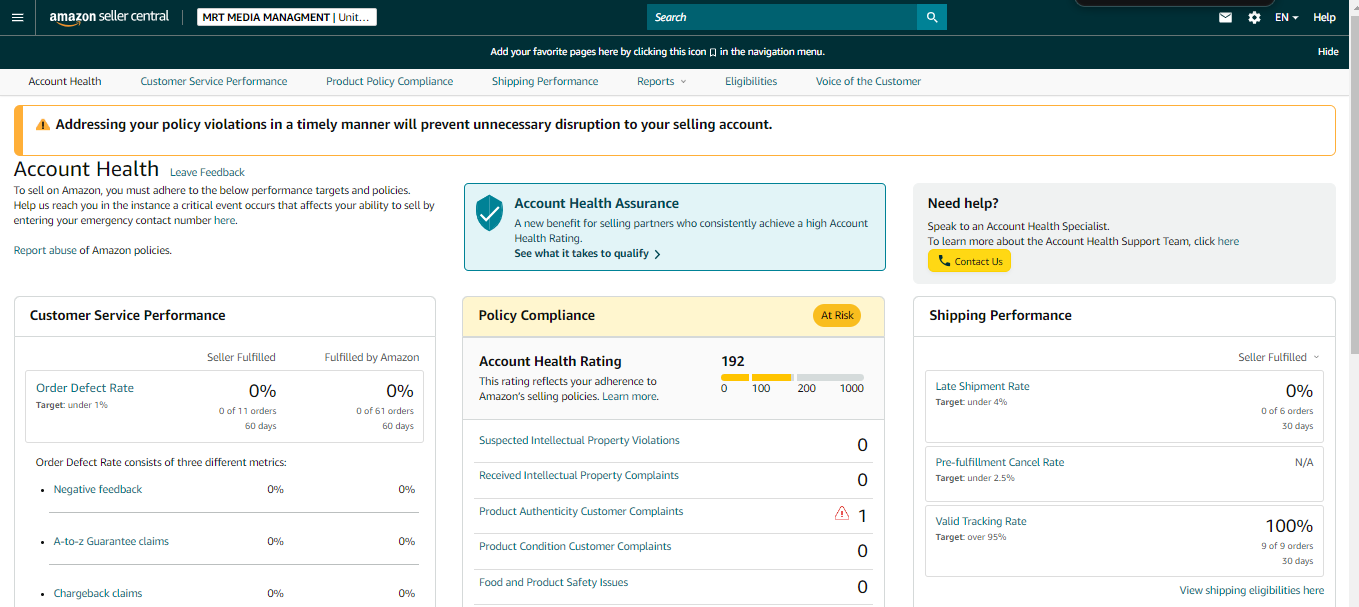
Task: Click the Valid Tracking Rate 100% value
Action: coord(1289,526)
